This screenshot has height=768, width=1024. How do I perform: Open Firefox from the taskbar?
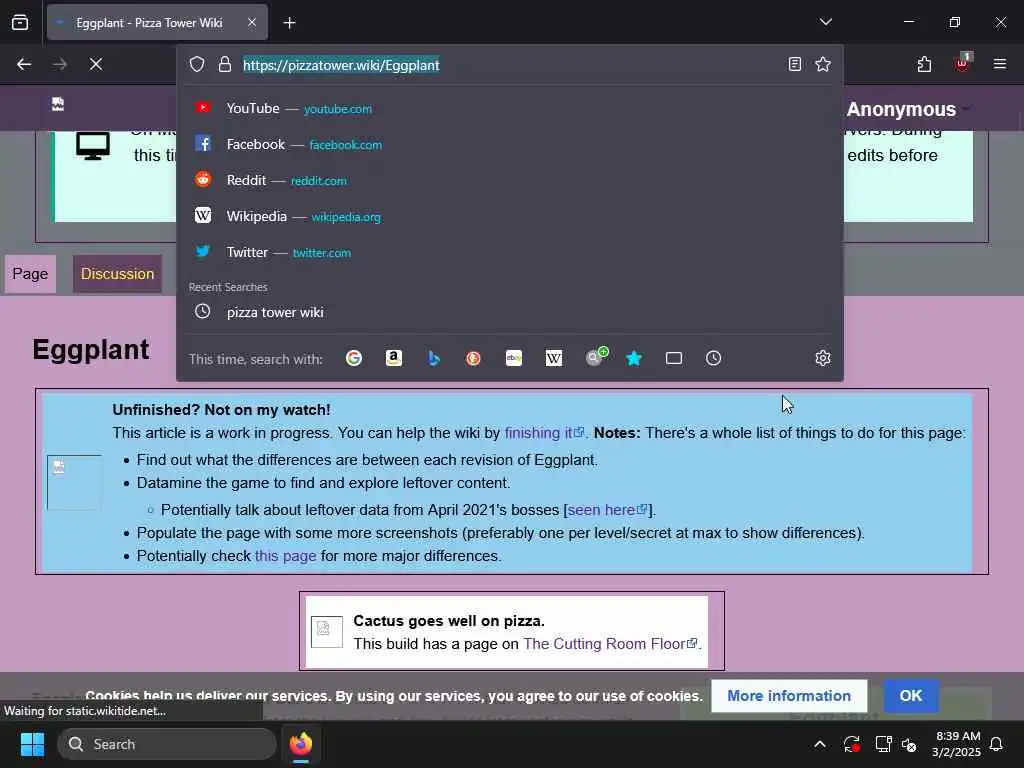(301, 744)
